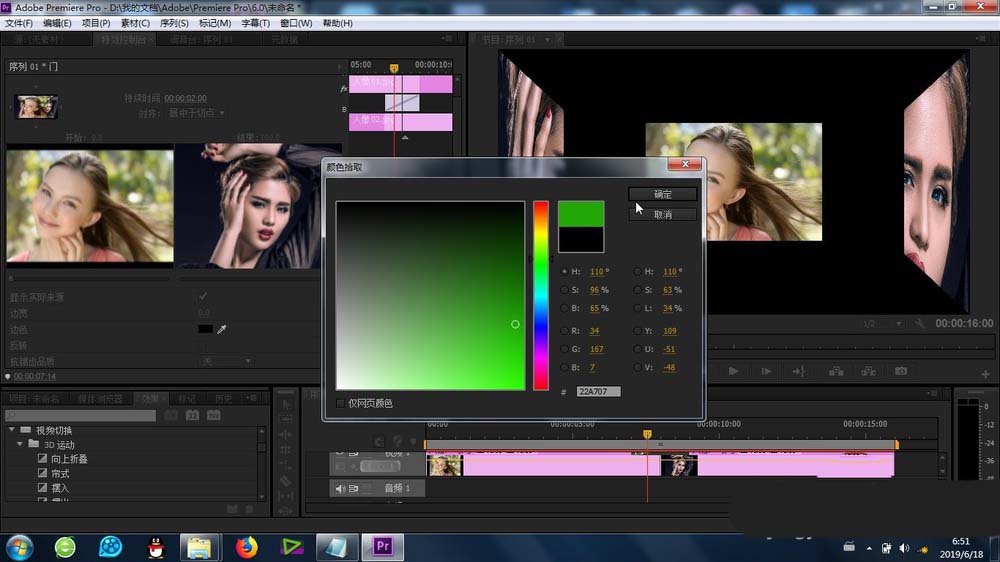Click the Play button in program monitor
Image resolution: width=1000 pixels, height=562 pixels.
coord(733,371)
